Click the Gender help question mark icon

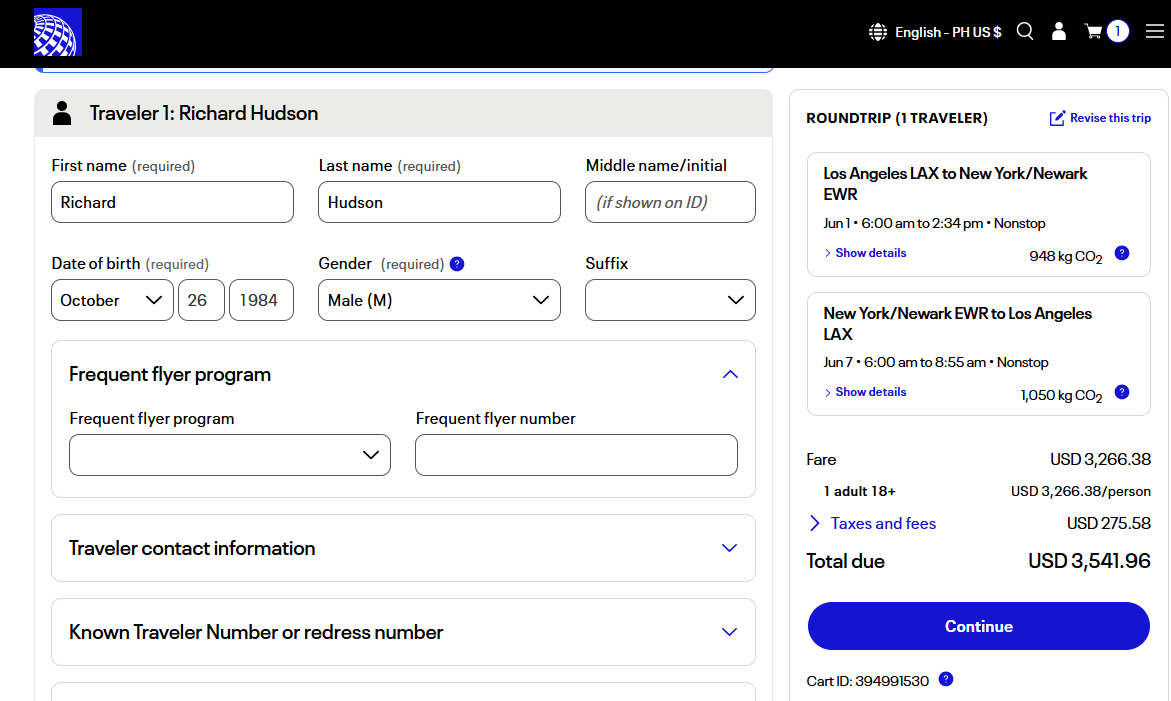click(457, 264)
